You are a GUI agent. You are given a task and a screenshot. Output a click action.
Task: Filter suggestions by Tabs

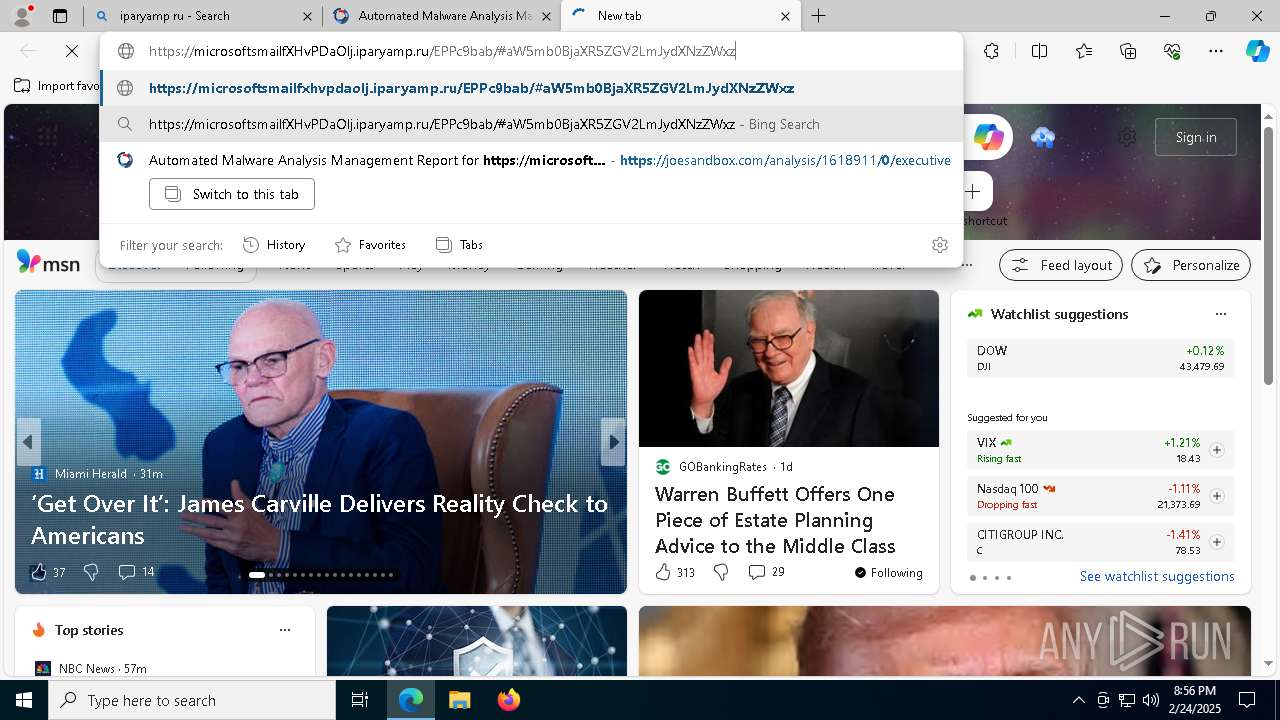coord(459,245)
